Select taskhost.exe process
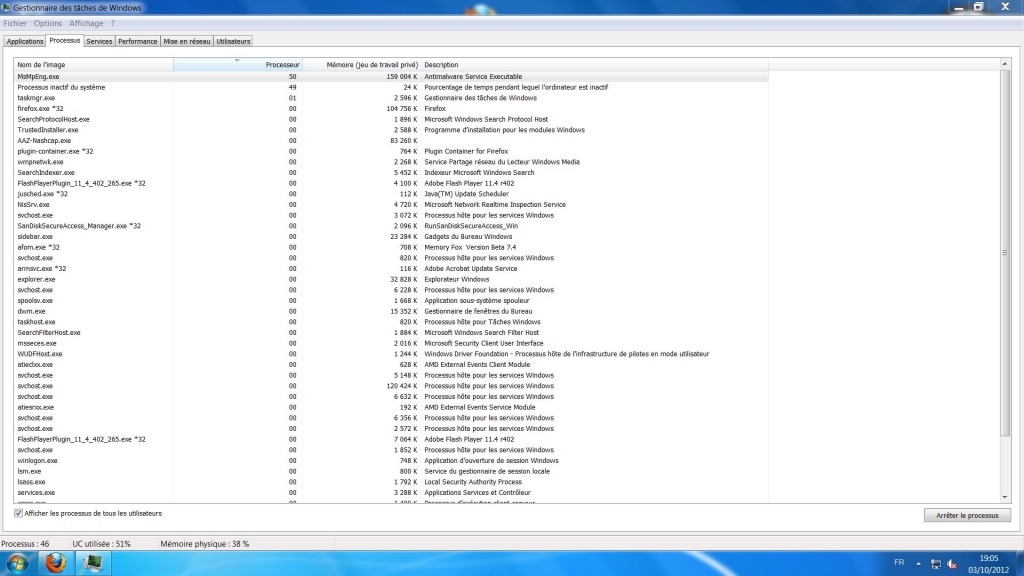Viewport: 1024px width, 576px height. click(391, 322)
